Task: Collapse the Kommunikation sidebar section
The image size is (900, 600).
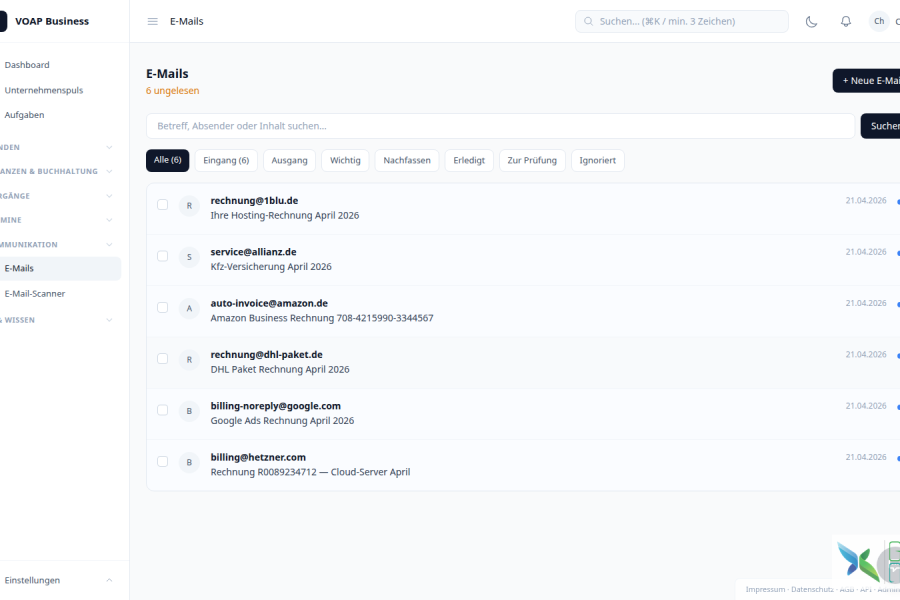Action: 109,245
